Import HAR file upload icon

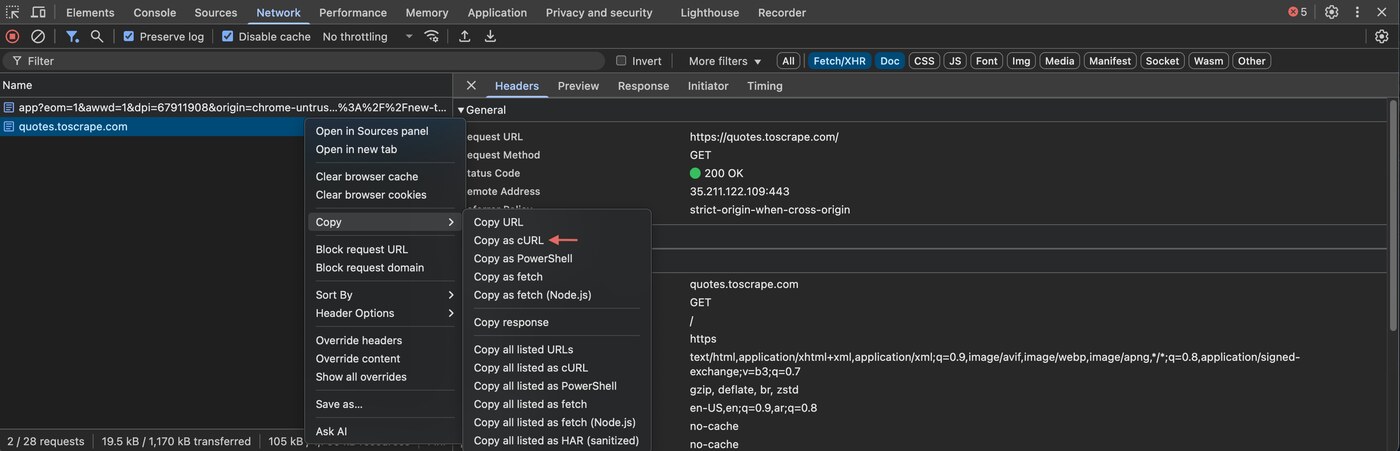pos(464,36)
